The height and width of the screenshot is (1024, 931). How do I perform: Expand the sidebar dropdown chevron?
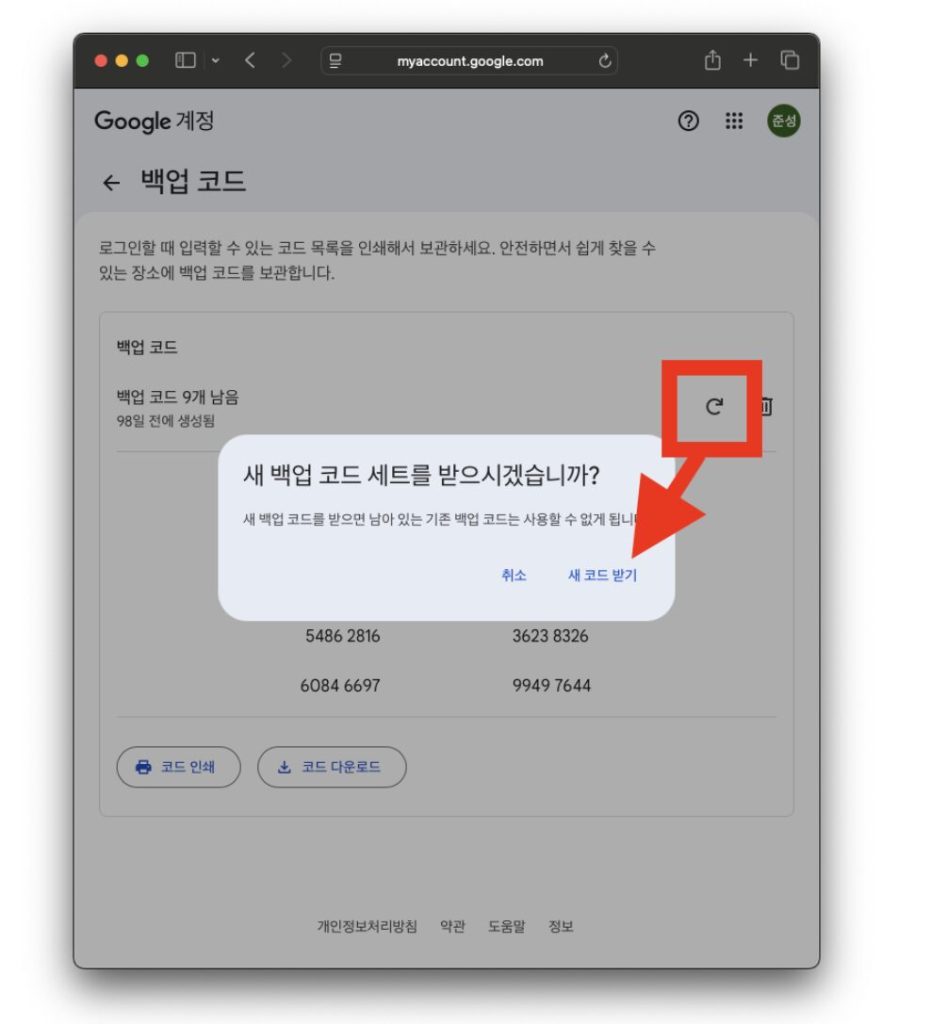coord(216,61)
